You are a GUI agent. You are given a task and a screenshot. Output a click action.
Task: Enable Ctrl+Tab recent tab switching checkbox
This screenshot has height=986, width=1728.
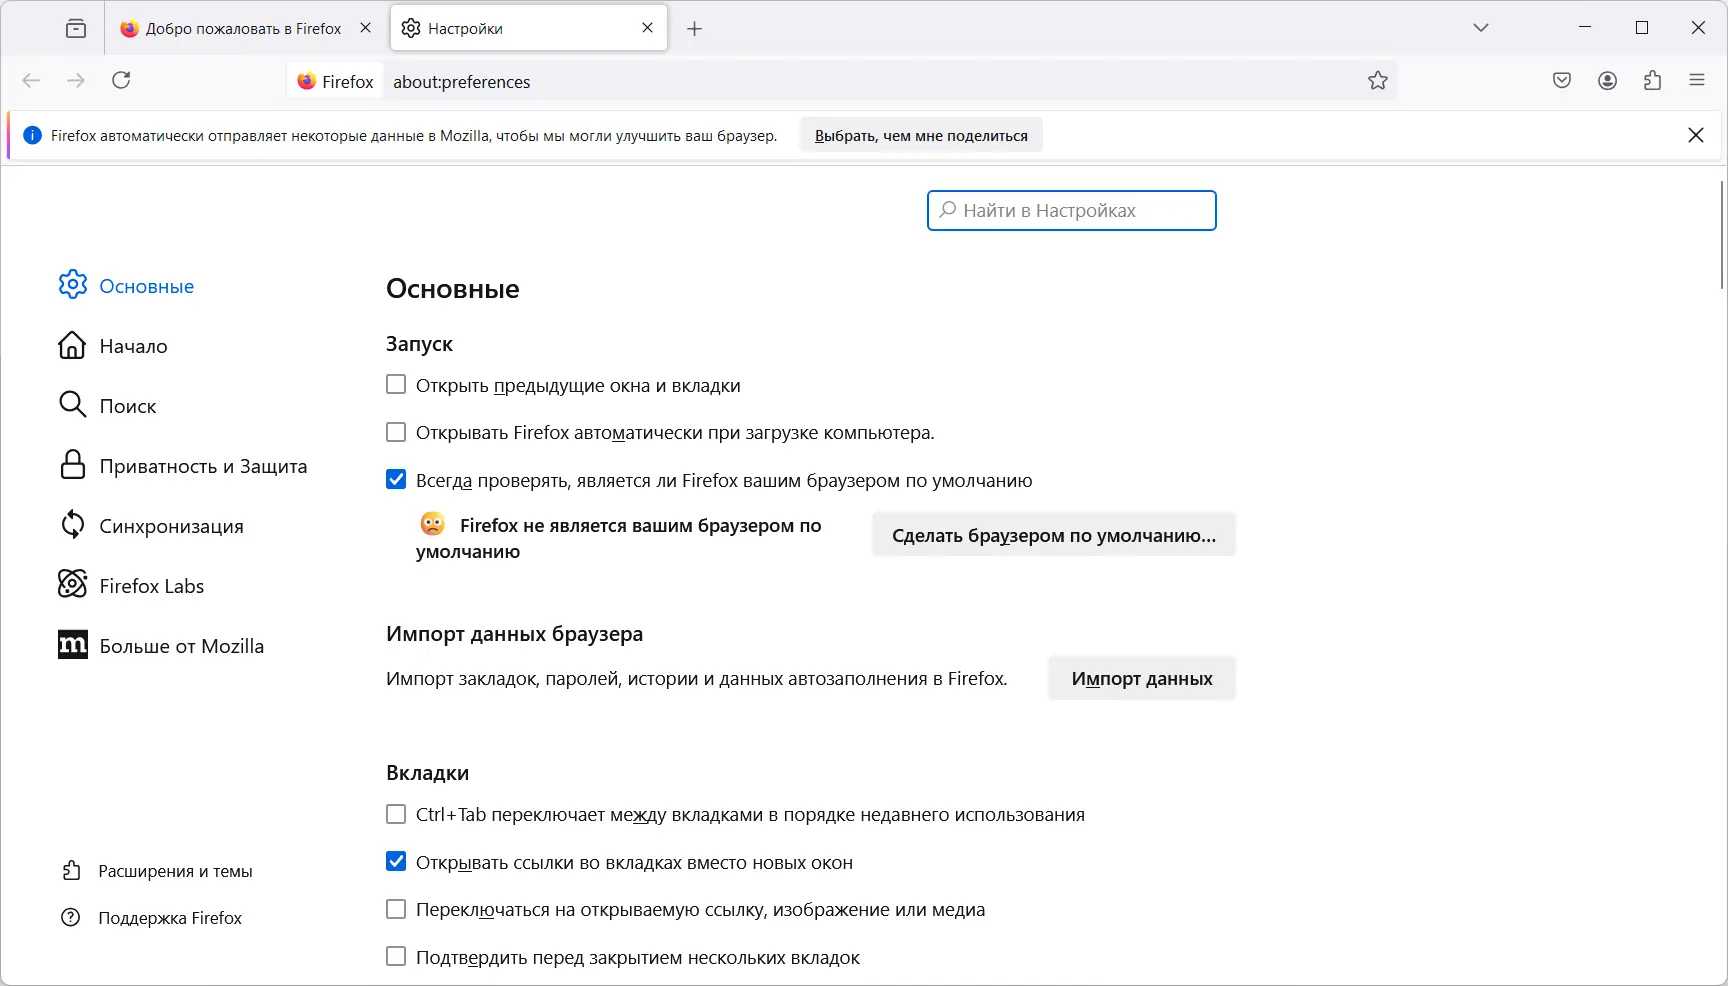coord(396,814)
